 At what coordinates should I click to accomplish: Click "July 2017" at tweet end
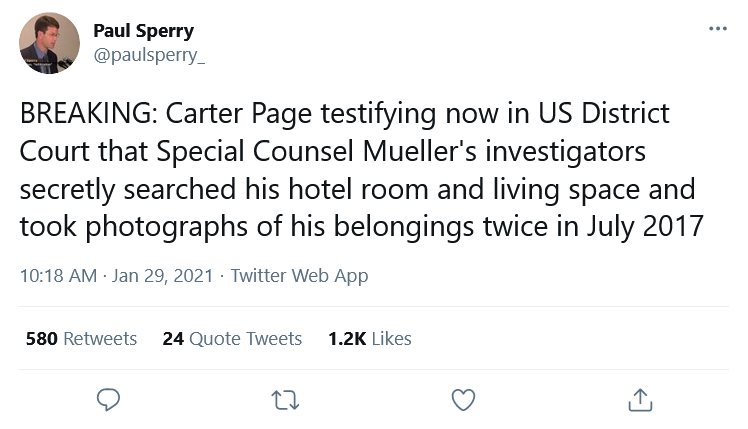645,227
